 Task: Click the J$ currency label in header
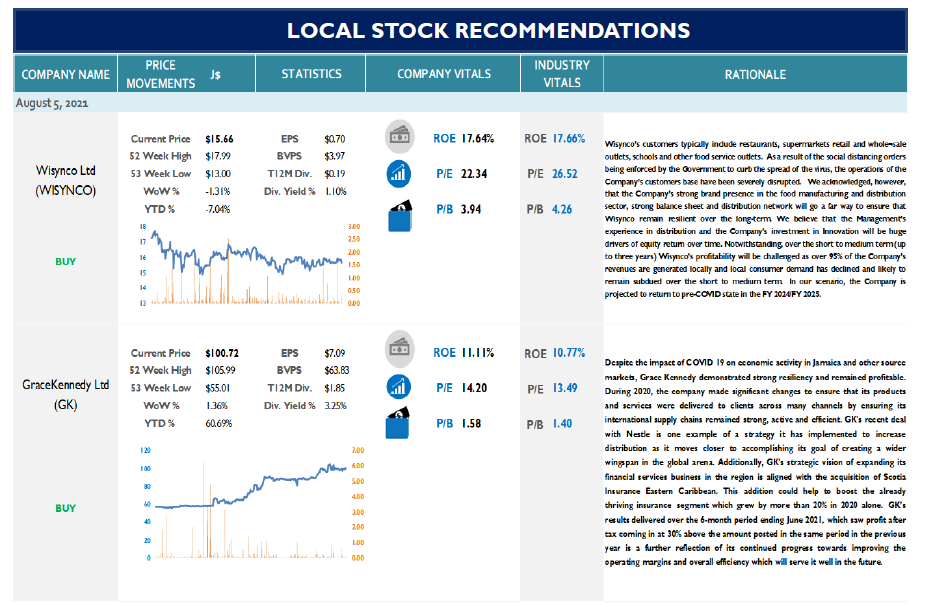pyautogui.click(x=216, y=74)
